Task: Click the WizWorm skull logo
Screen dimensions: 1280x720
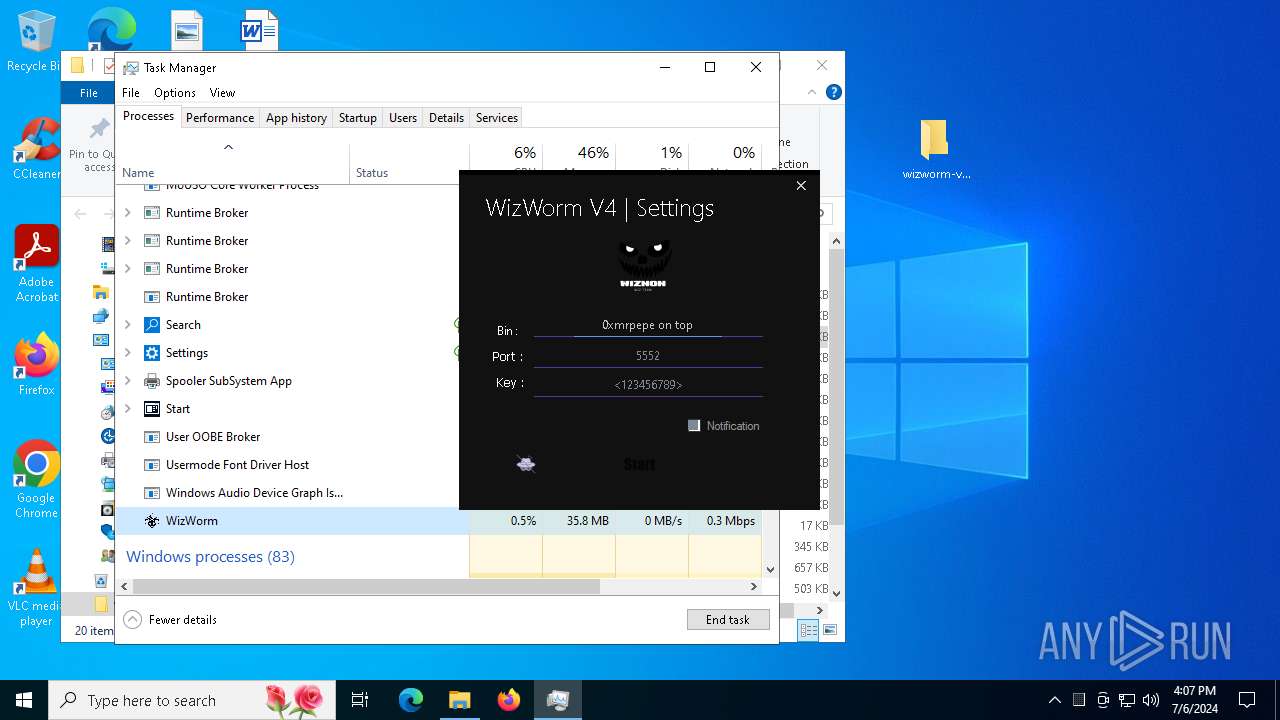Action: pyautogui.click(x=642, y=264)
